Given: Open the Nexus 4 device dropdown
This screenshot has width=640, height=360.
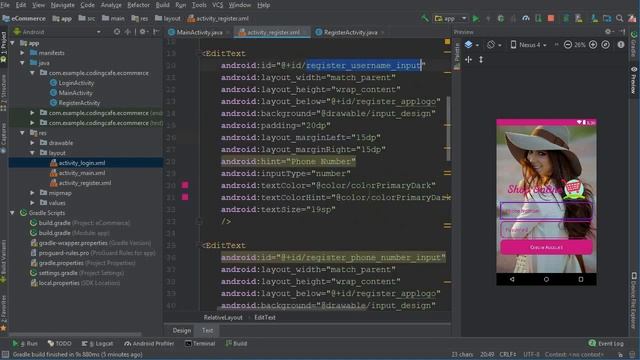Looking at the screenshot, I should (x=528, y=45).
